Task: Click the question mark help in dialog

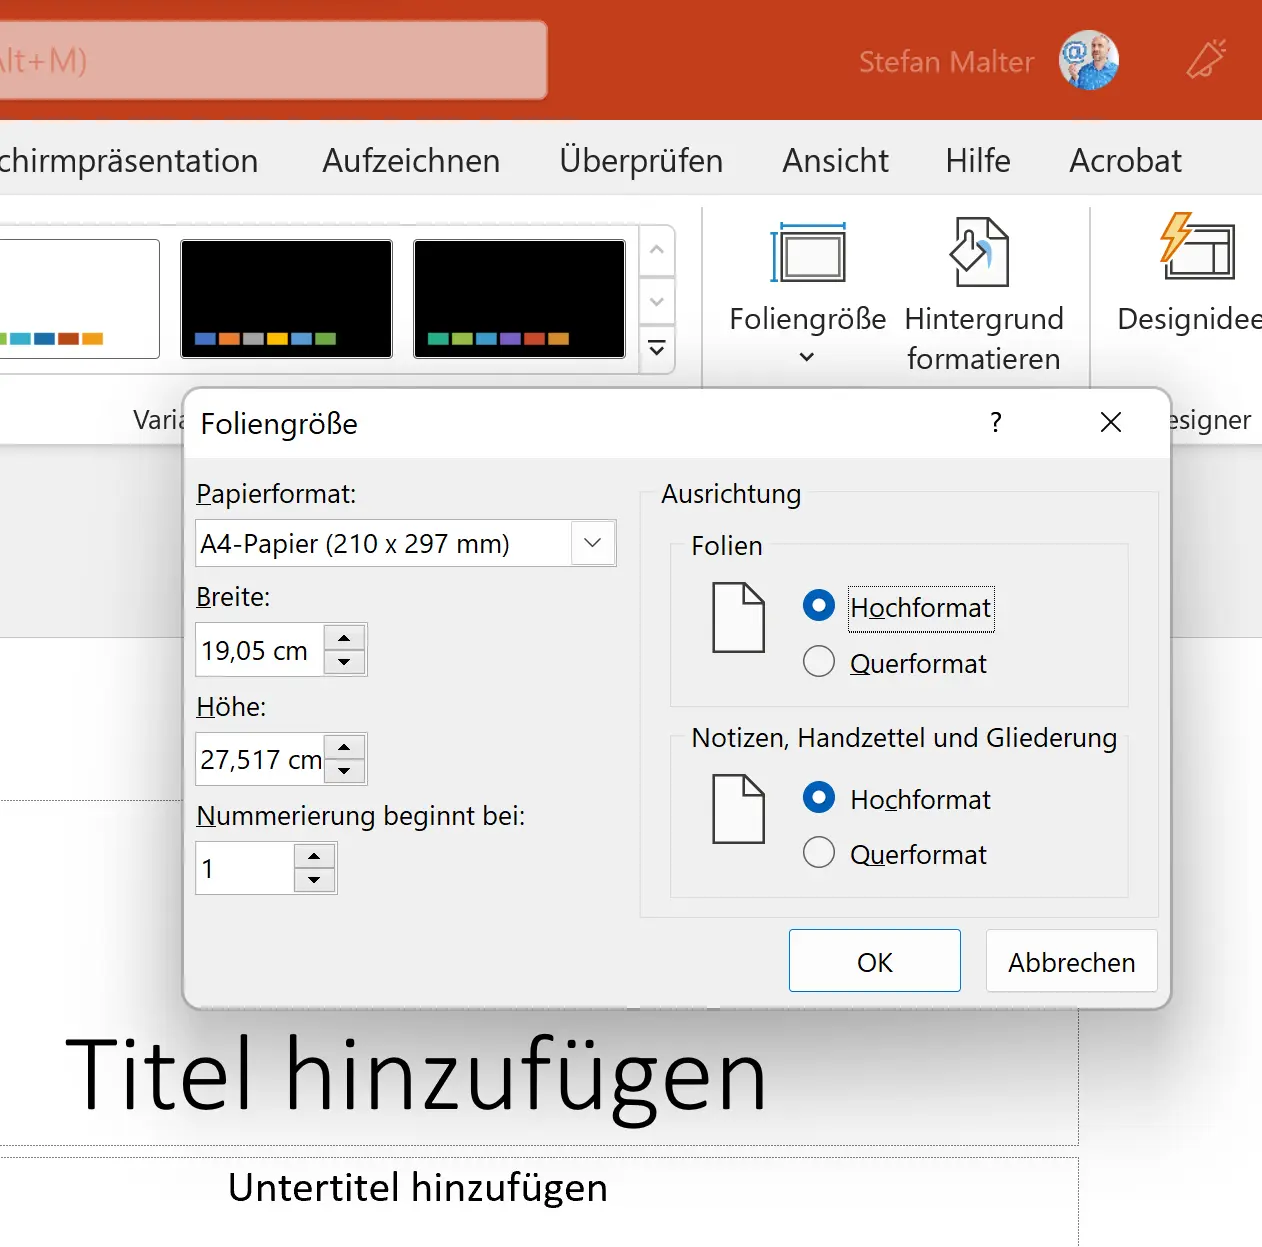Action: pos(995,423)
